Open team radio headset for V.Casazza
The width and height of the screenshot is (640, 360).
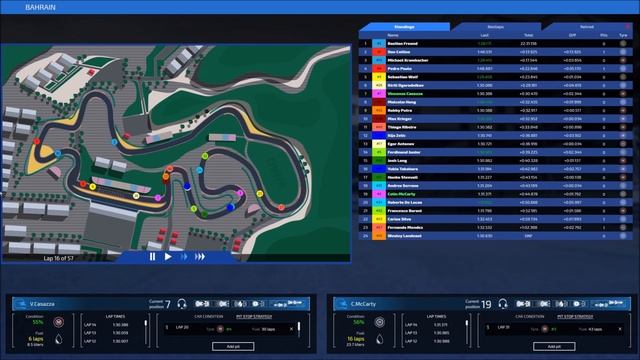pos(182,304)
